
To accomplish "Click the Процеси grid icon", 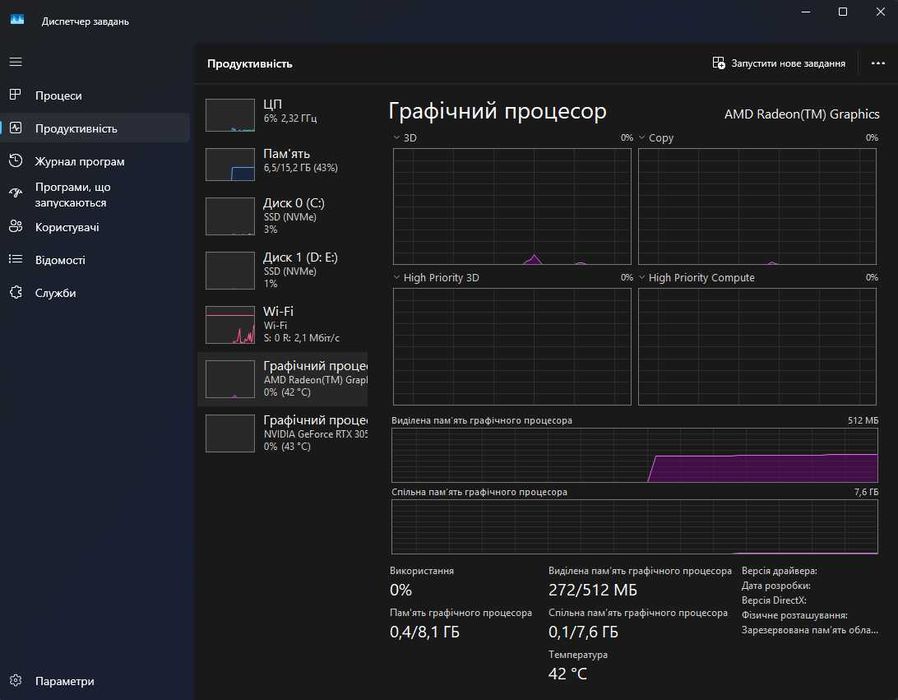I will pos(15,95).
